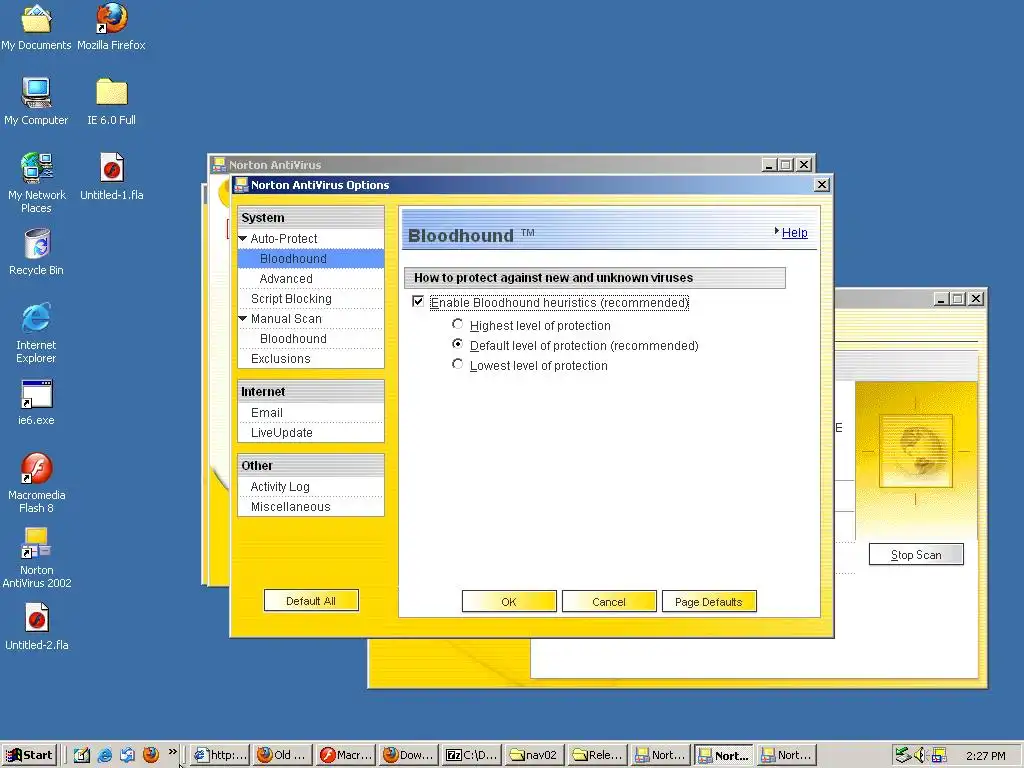Launch Firefox from quick launch bar

click(151, 755)
